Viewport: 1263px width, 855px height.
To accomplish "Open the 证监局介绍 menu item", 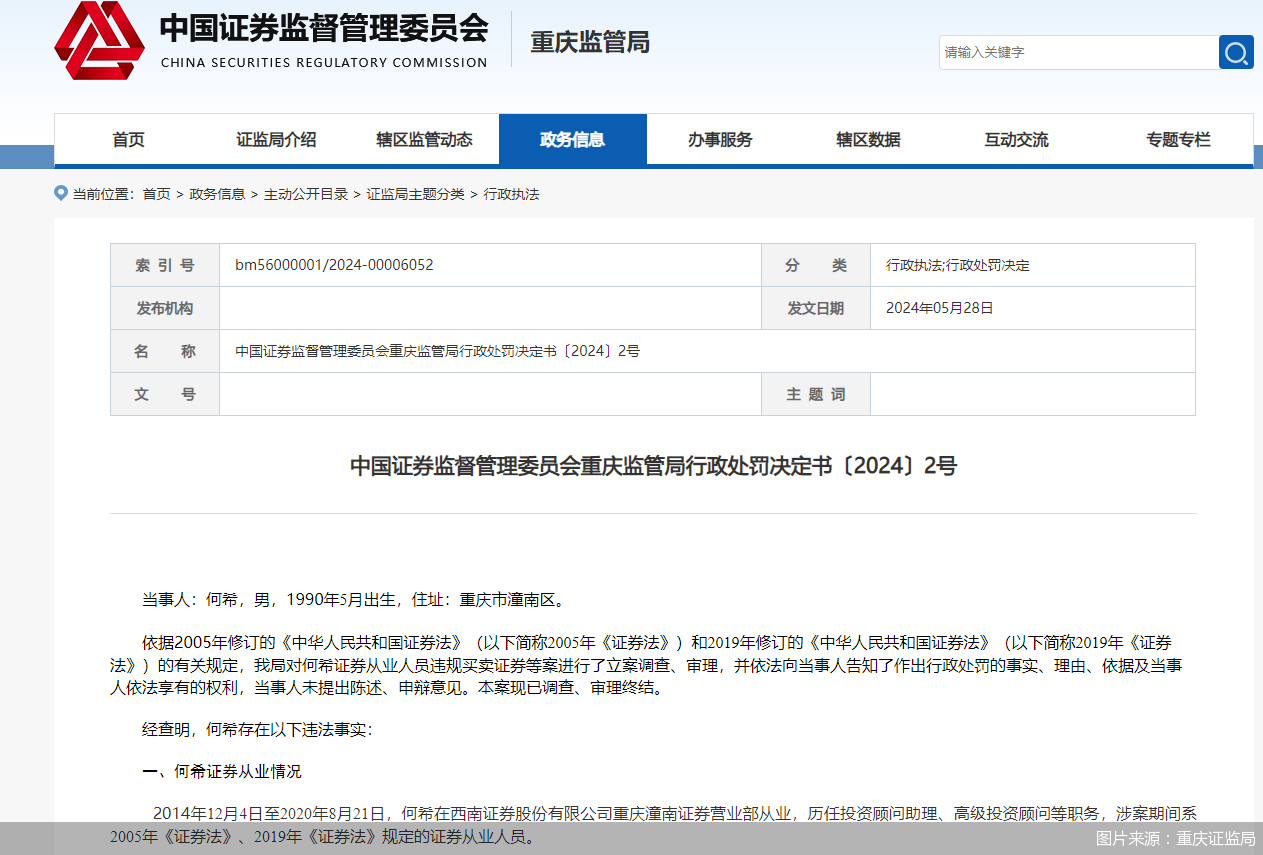I will click(x=276, y=139).
